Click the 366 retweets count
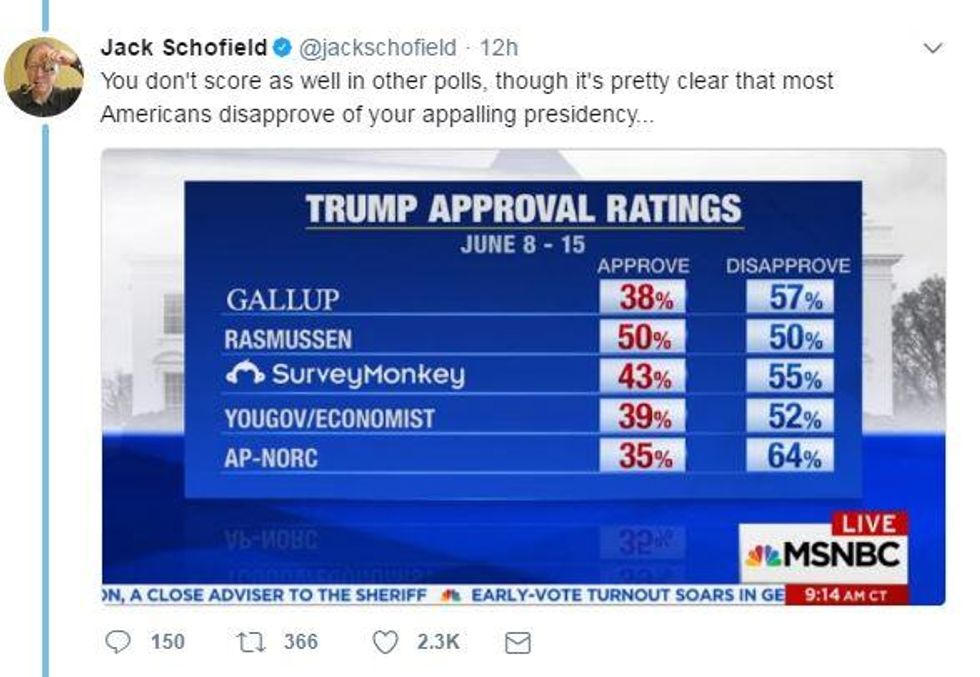This screenshot has height=677, width=980. [300, 642]
